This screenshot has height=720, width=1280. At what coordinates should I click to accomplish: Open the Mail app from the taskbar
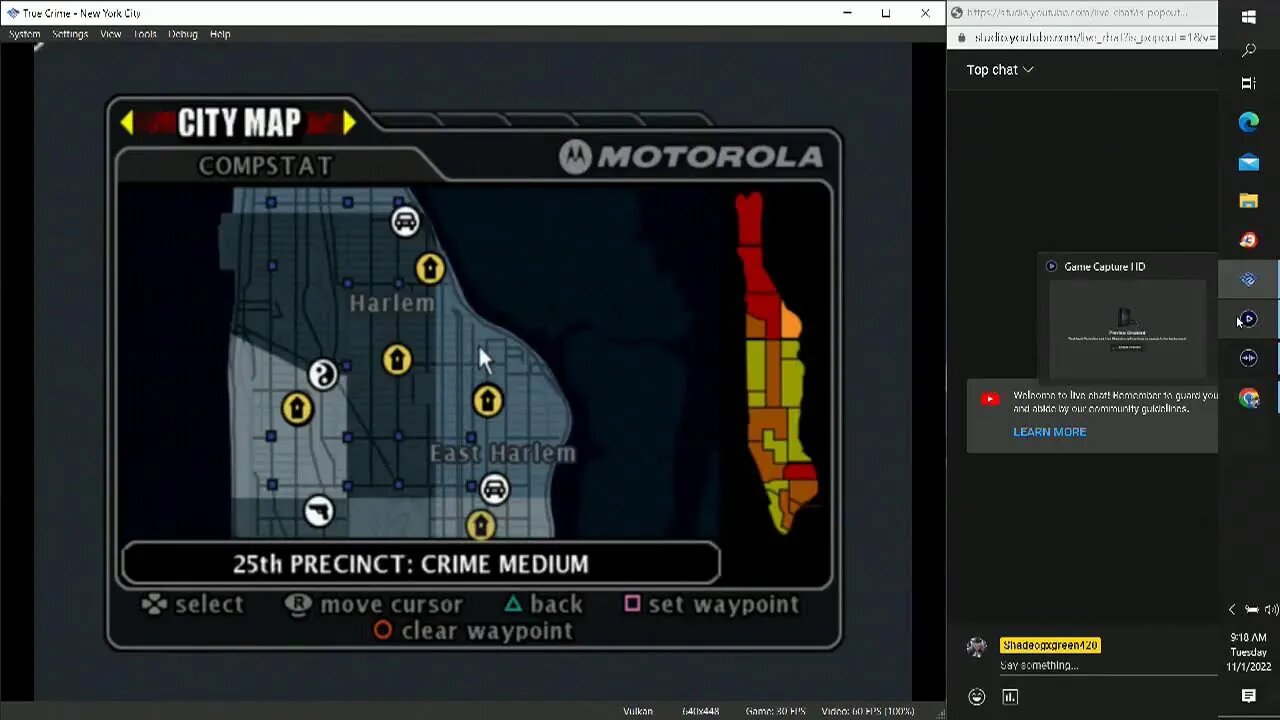[1249, 162]
